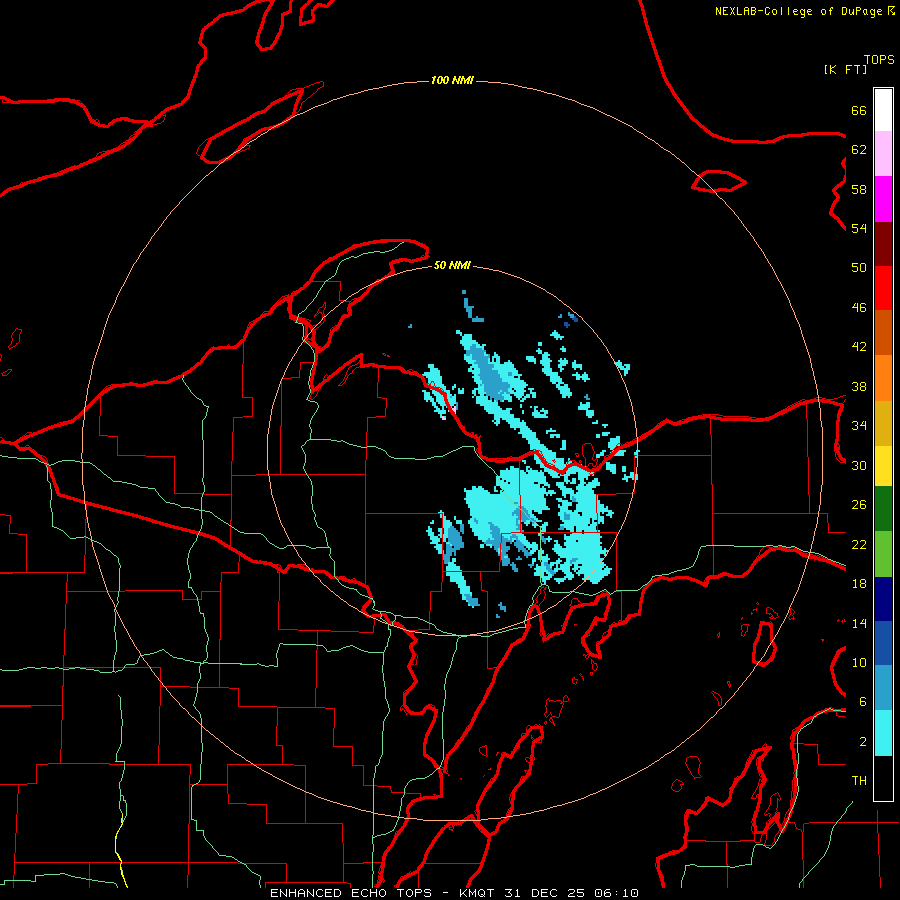Click legend value "34"

click(x=859, y=426)
